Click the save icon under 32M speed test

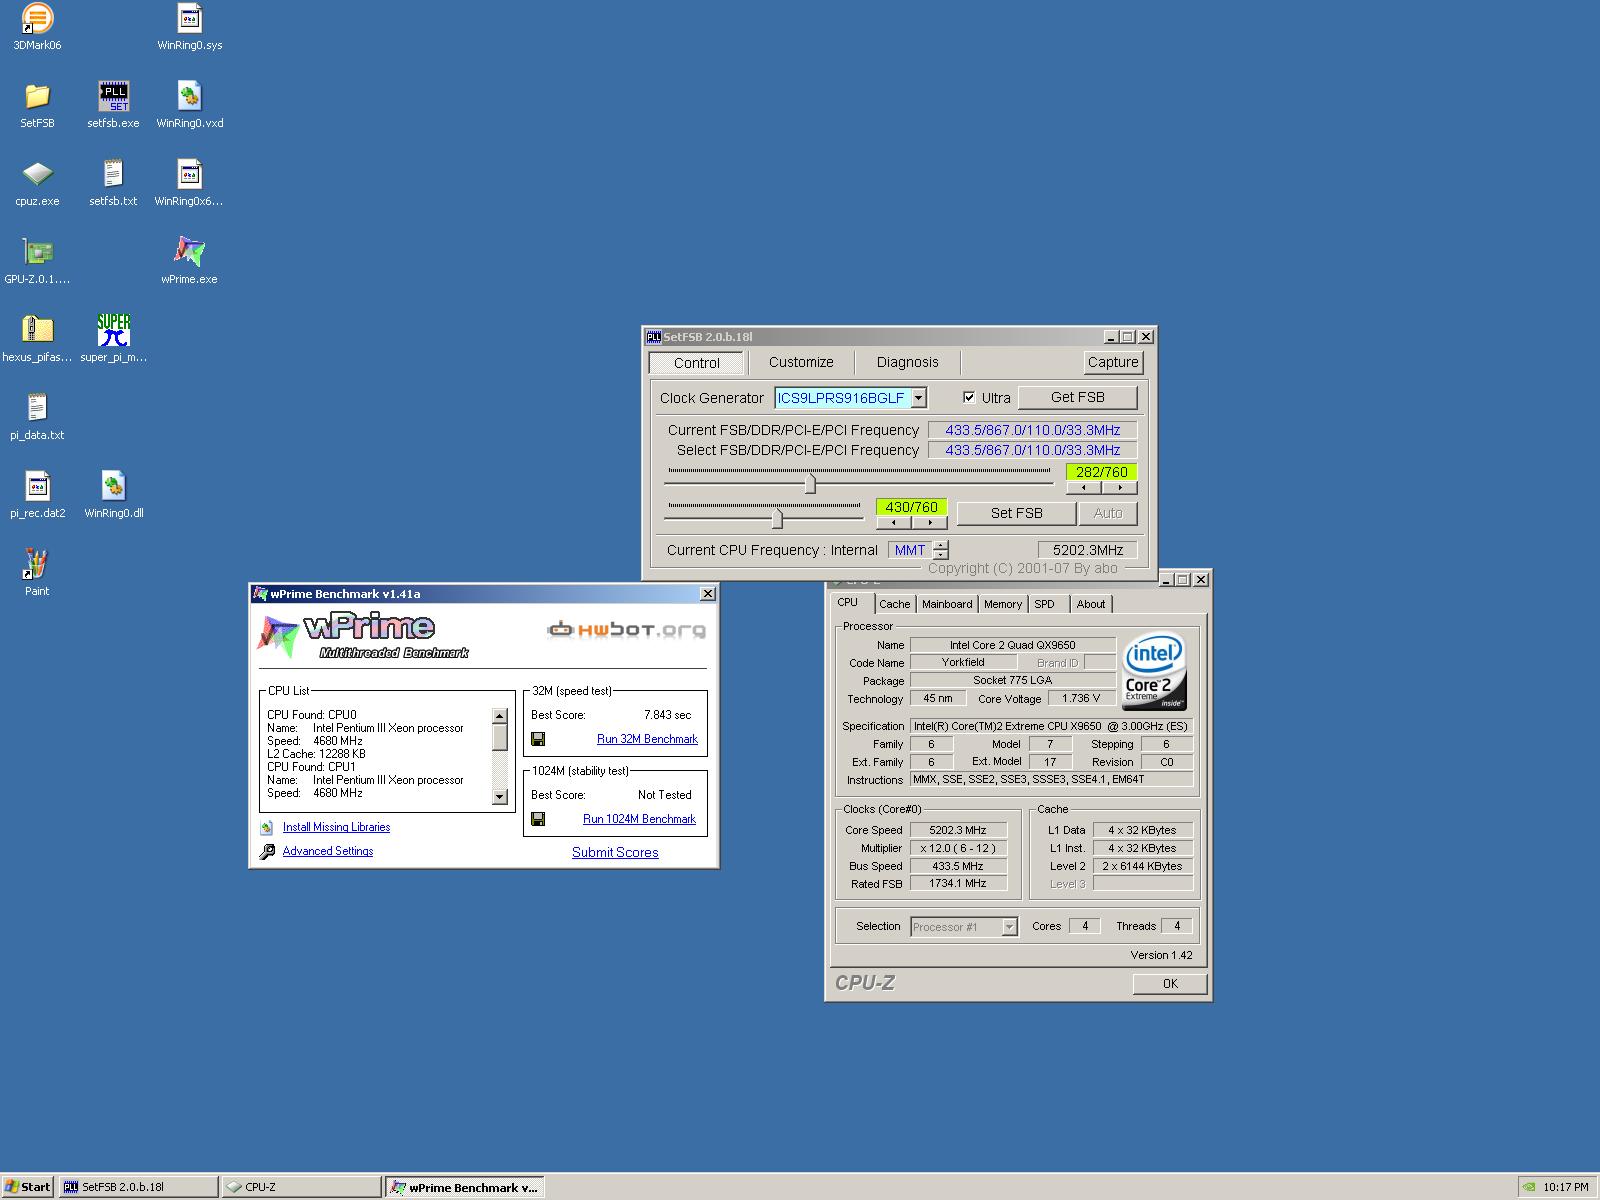click(538, 739)
